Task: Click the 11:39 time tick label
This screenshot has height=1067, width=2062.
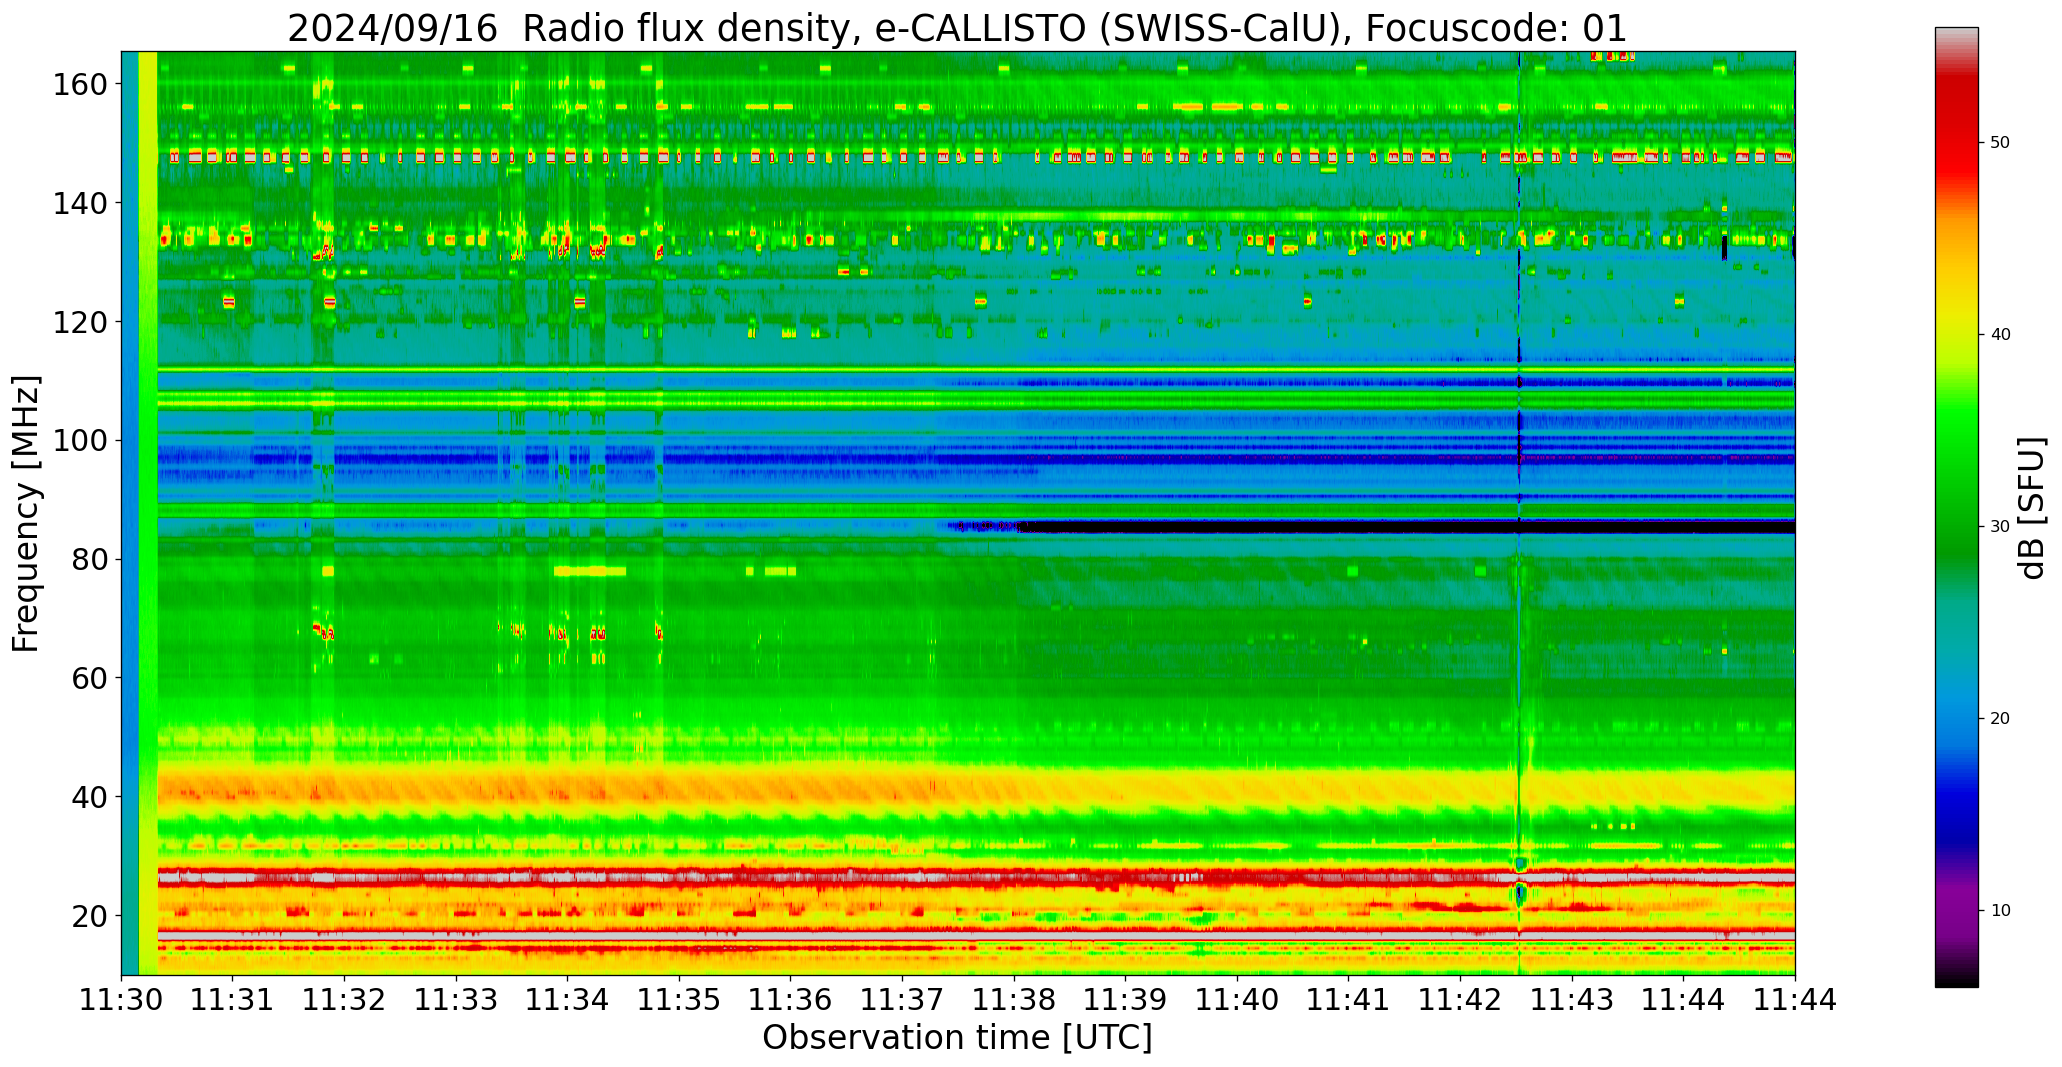Action: click(1126, 1000)
